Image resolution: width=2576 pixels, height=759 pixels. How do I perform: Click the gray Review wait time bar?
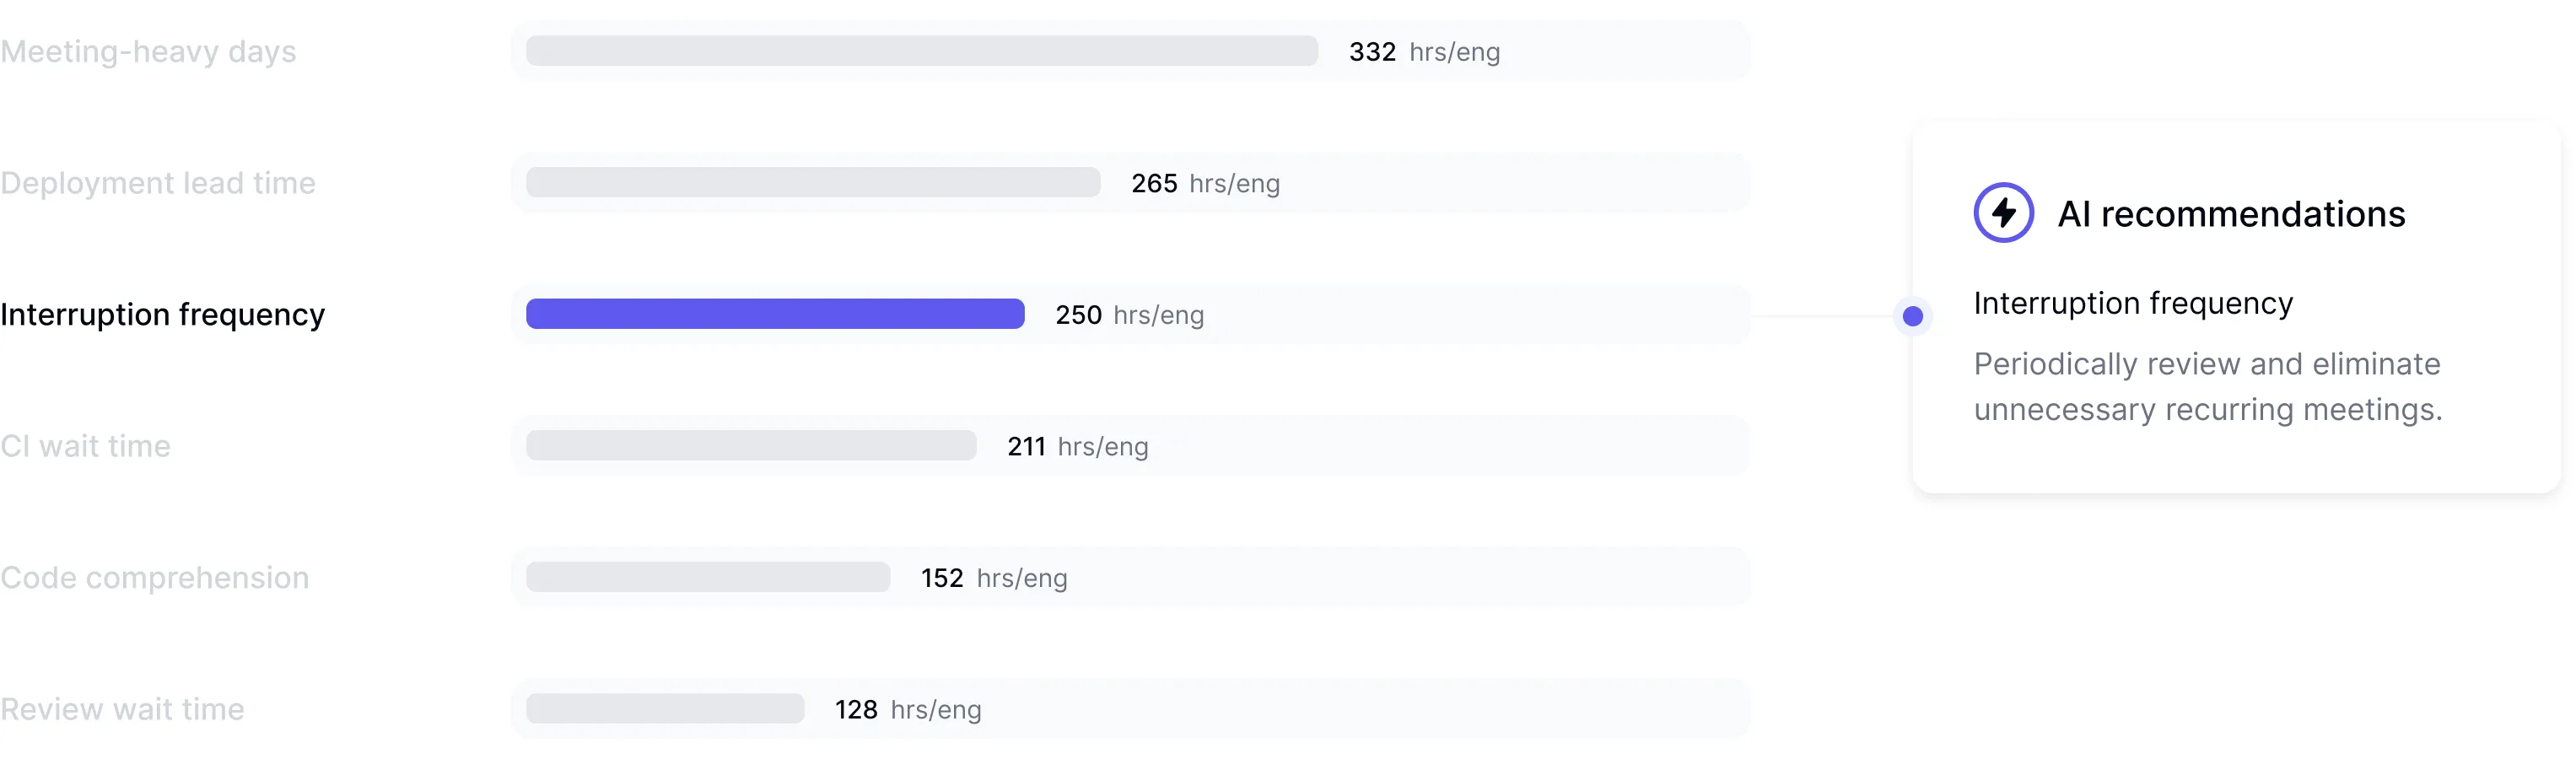click(x=665, y=708)
